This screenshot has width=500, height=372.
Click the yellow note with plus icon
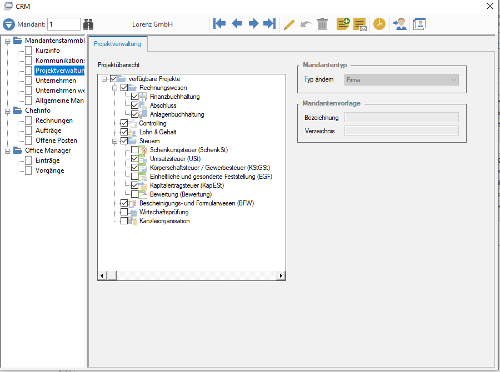coord(343,24)
